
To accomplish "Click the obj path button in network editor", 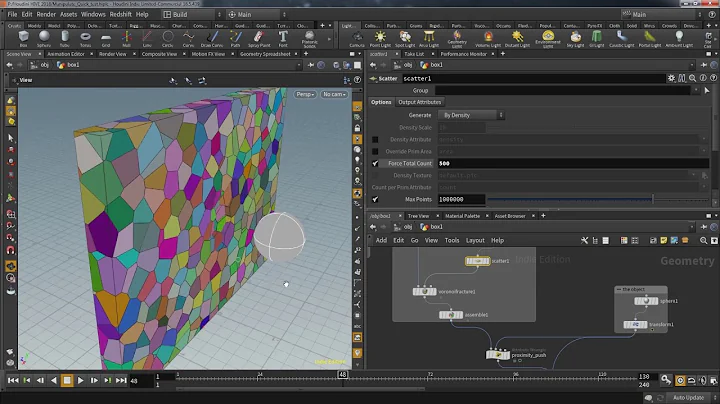I will [404, 227].
